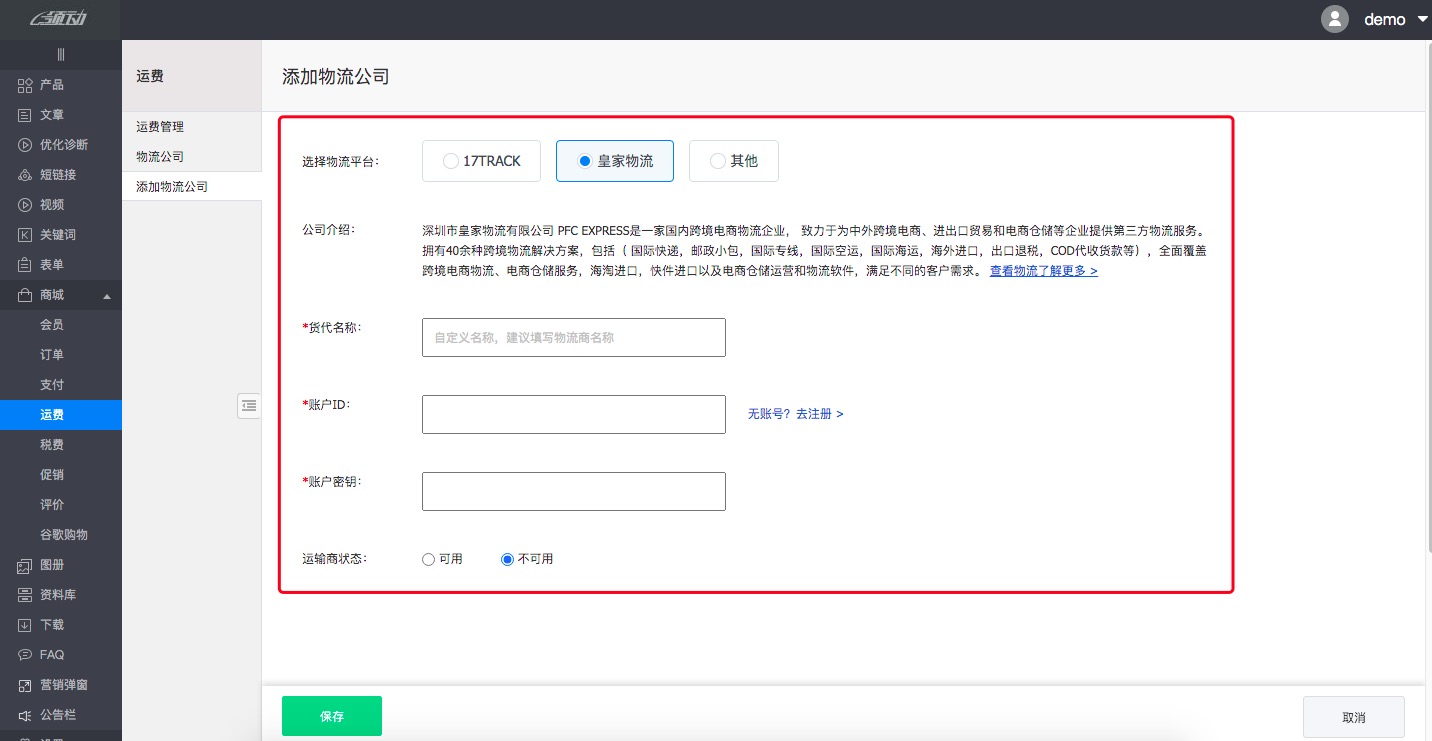The width and height of the screenshot is (1432, 741).
Task: Click the 货代名称 input field
Action: (573, 337)
